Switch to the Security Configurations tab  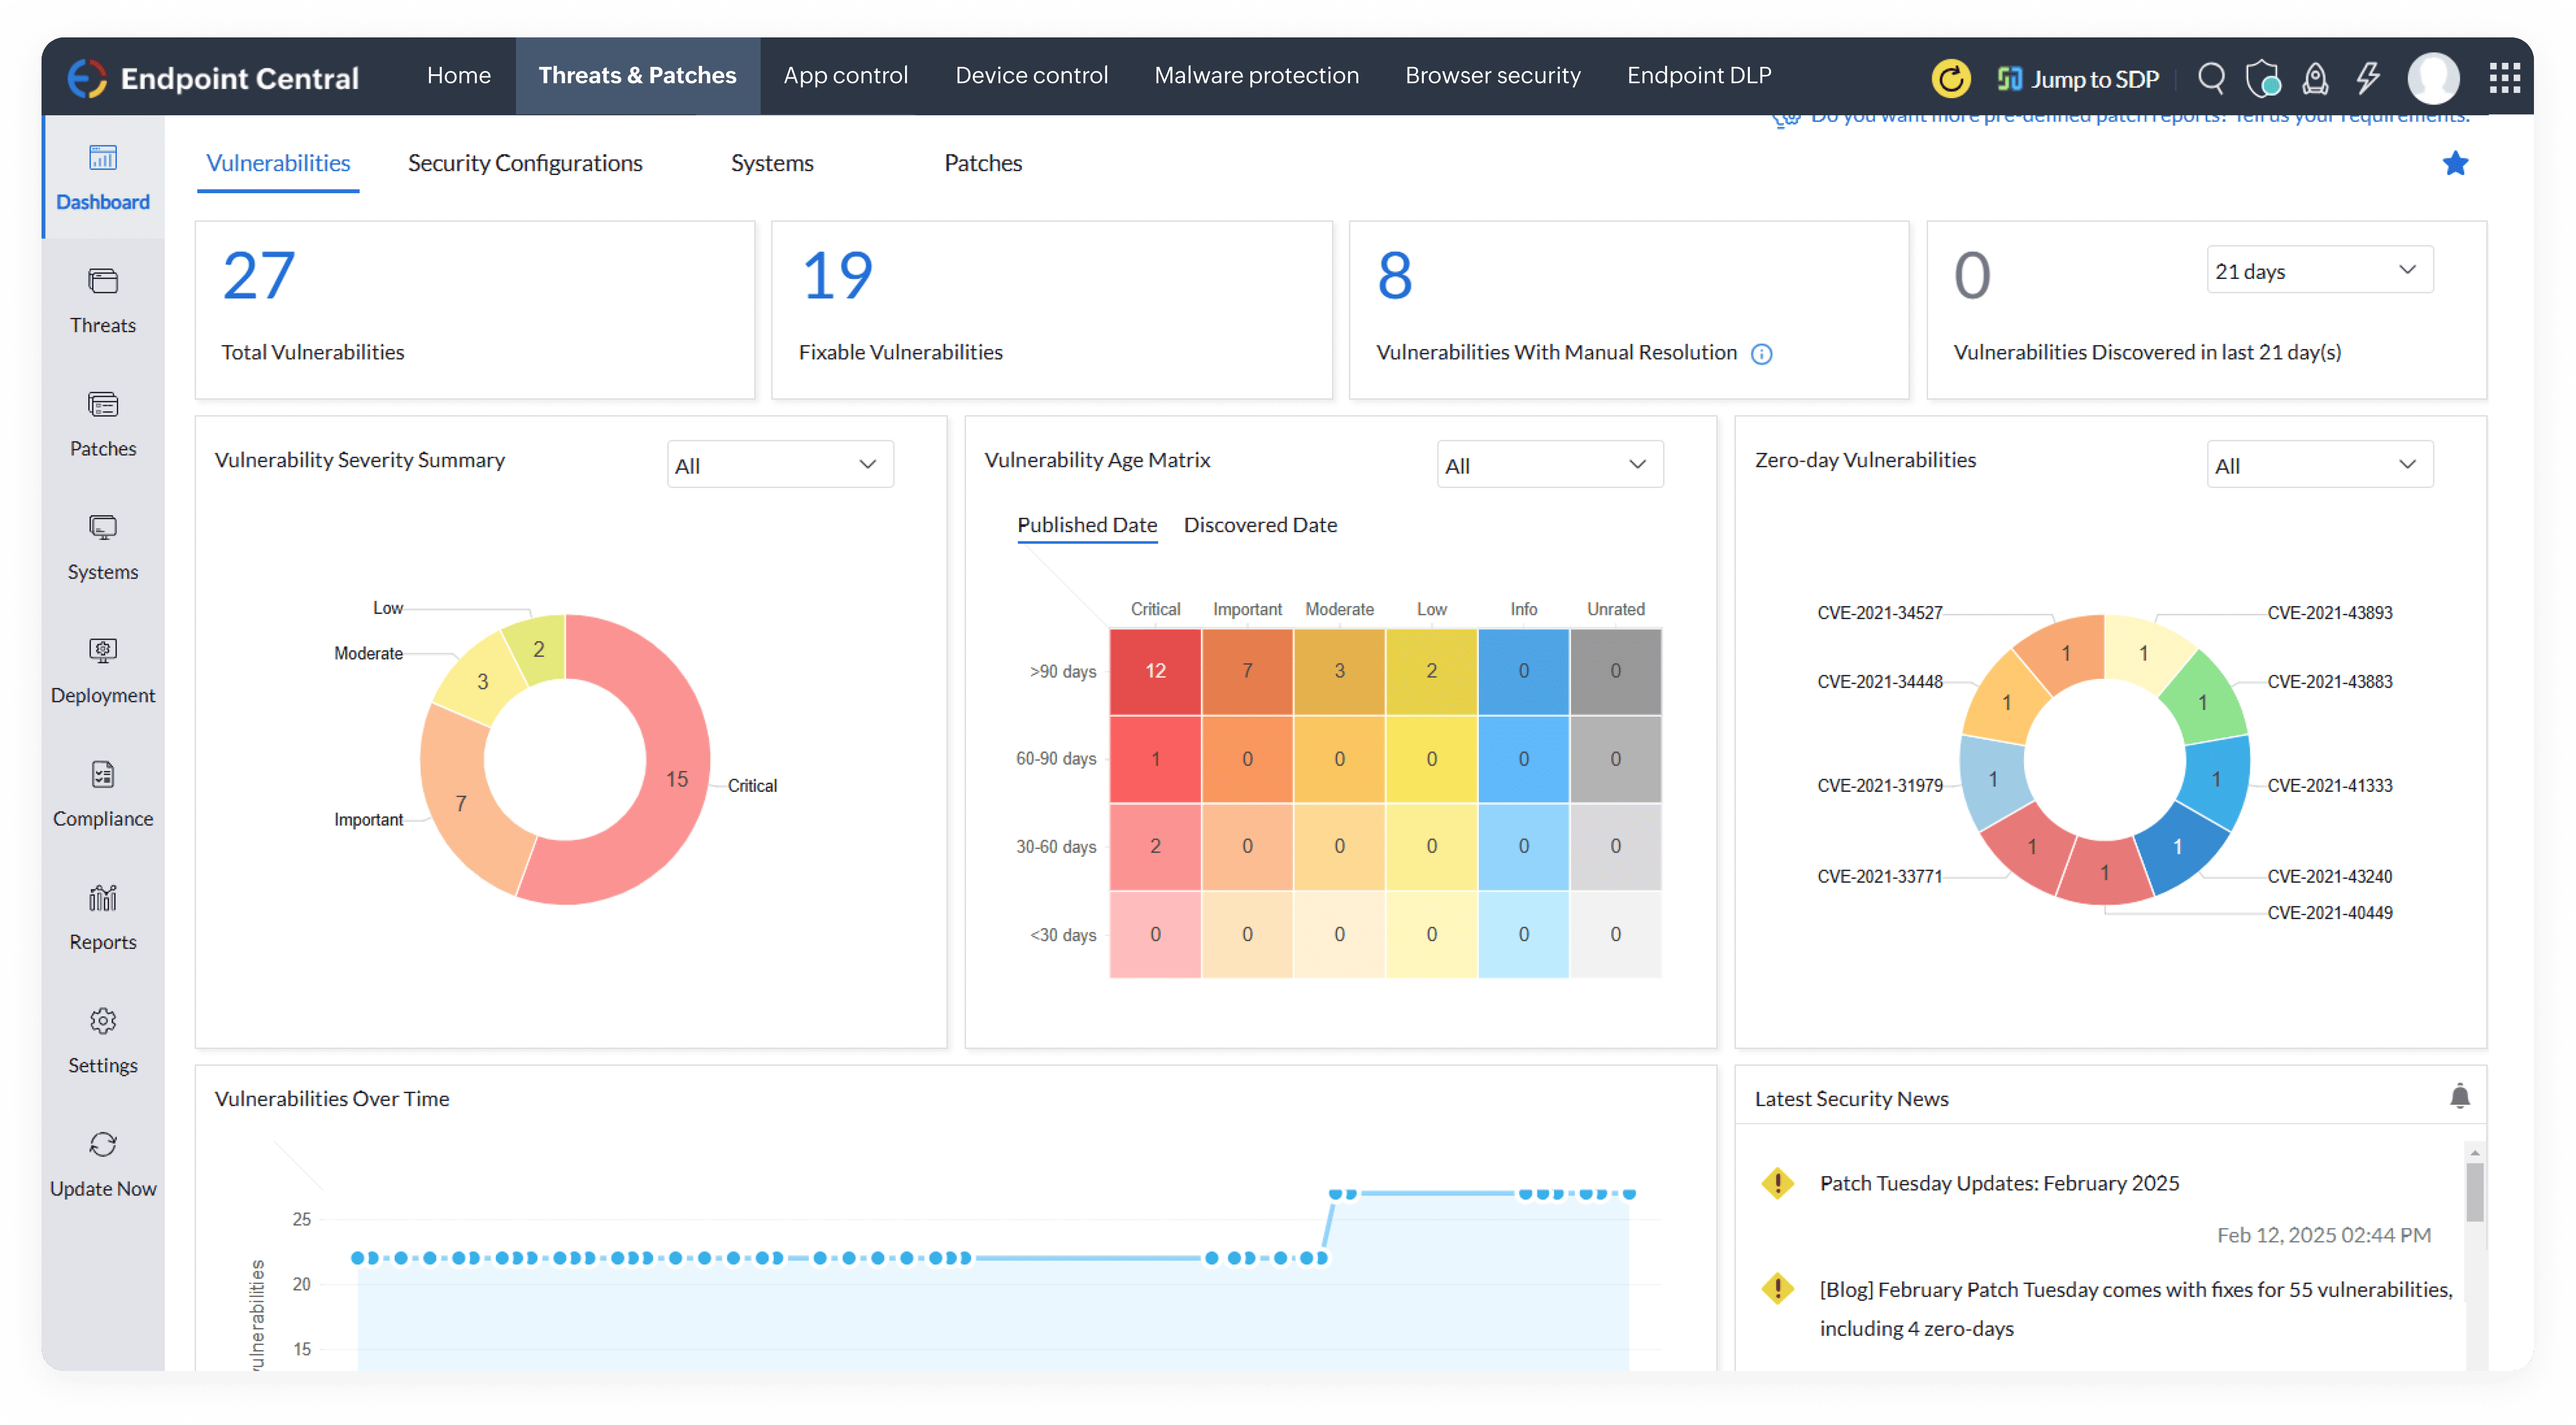[x=525, y=163]
